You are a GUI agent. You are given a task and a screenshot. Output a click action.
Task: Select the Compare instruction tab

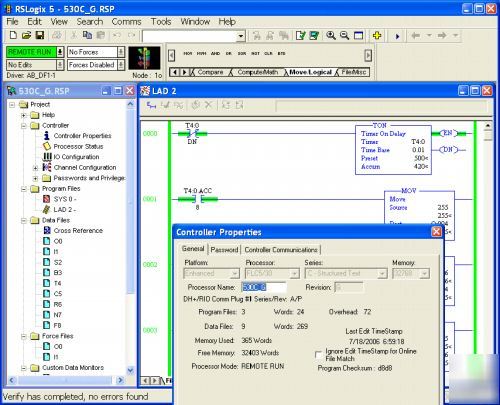(x=210, y=72)
